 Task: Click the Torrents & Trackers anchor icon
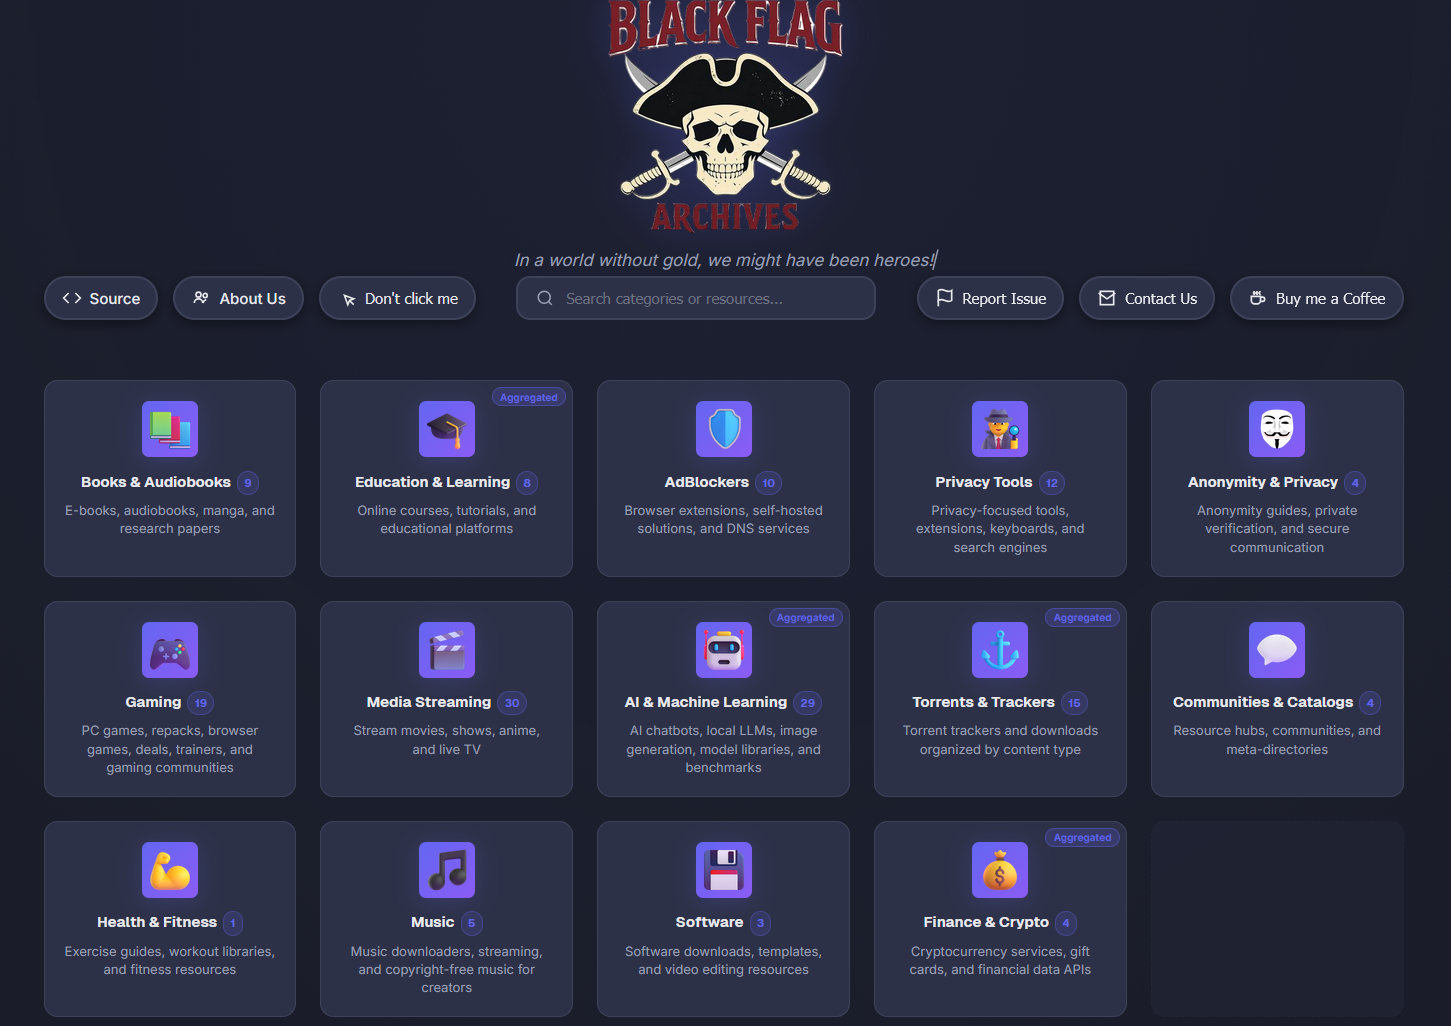pyautogui.click(x=1000, y=650)
